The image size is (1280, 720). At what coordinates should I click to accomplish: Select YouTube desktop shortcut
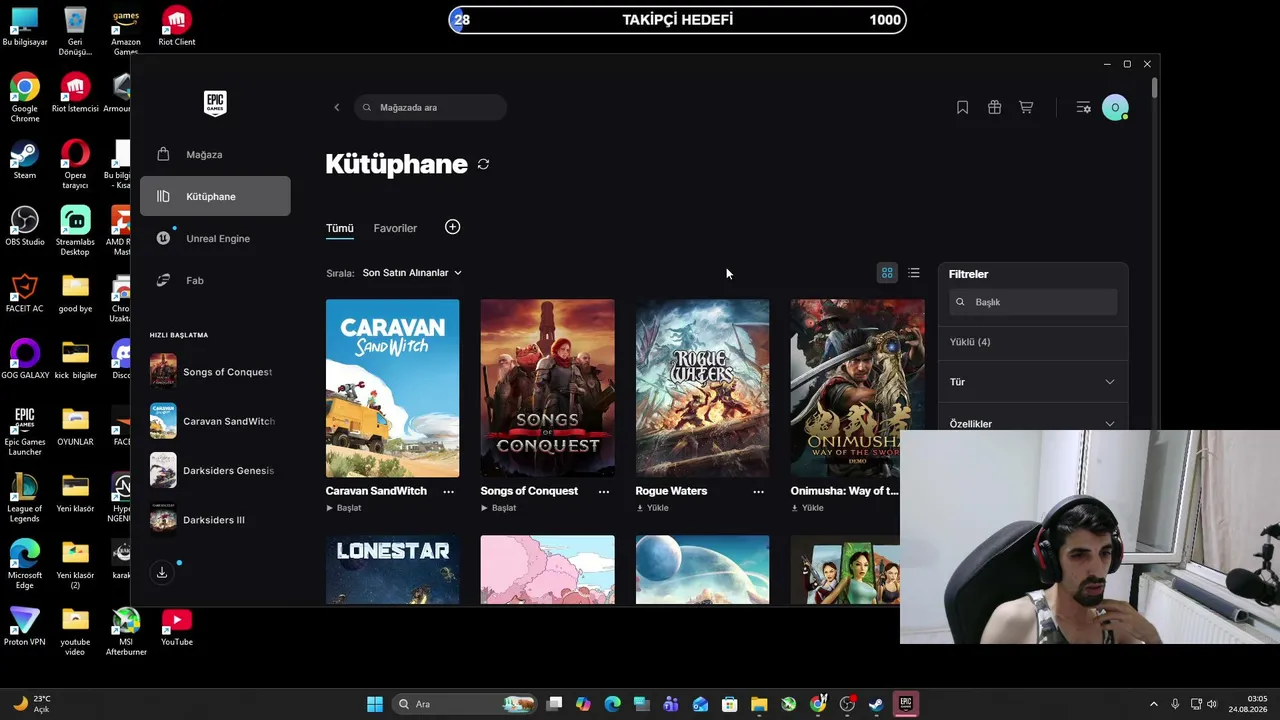click(x=177, y=627)
